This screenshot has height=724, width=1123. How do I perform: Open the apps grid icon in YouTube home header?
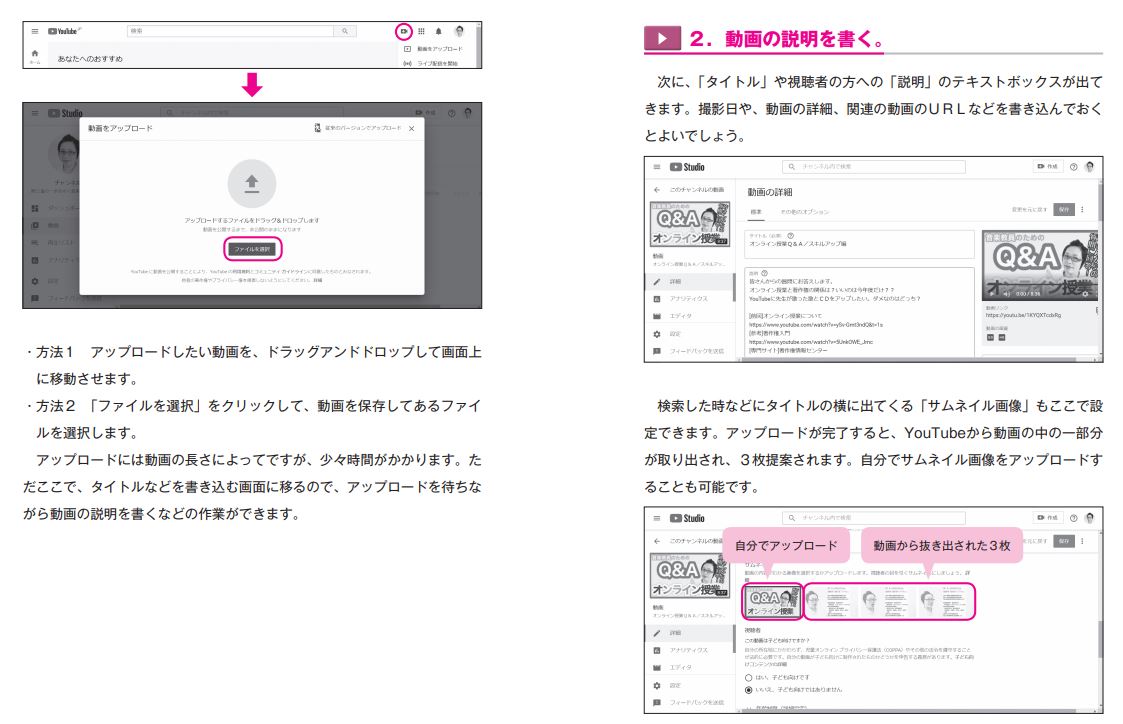(x=421, y=32)
